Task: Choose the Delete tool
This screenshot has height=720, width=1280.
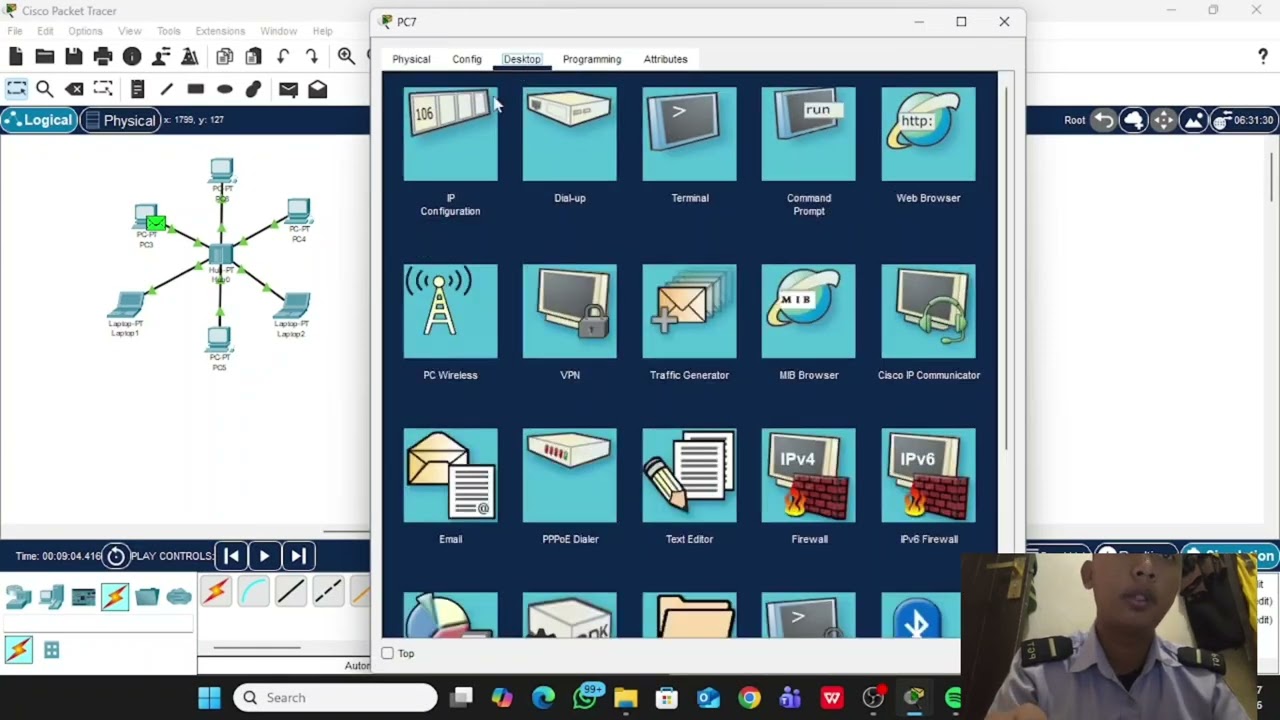Action: click(74, 89)
